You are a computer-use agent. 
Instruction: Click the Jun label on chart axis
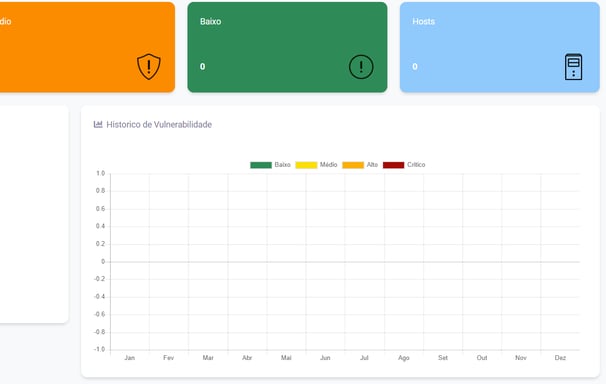(x=325, y=358)
